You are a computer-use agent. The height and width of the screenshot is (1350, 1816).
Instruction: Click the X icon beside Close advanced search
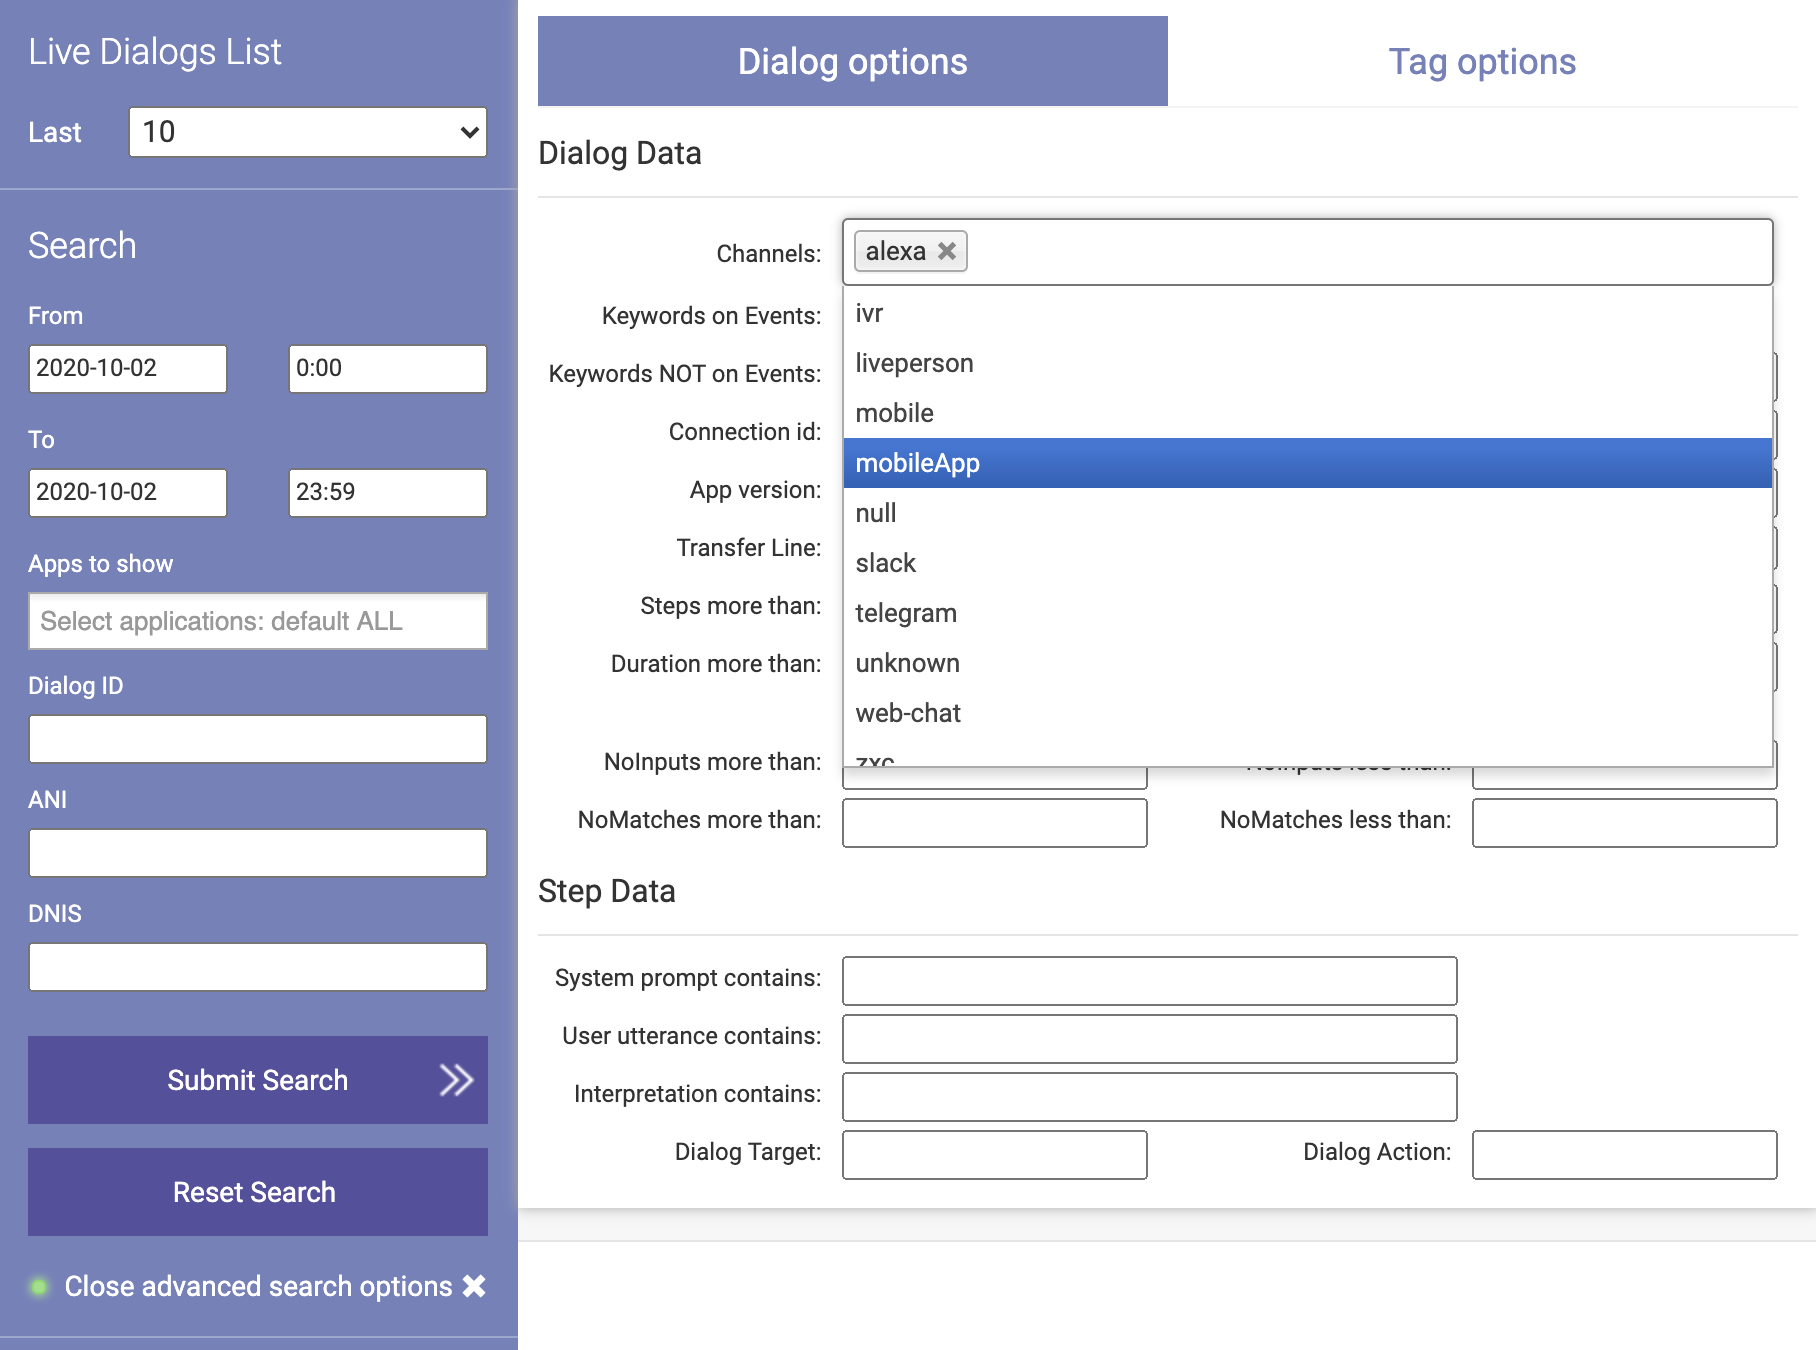click(474, 1286)
